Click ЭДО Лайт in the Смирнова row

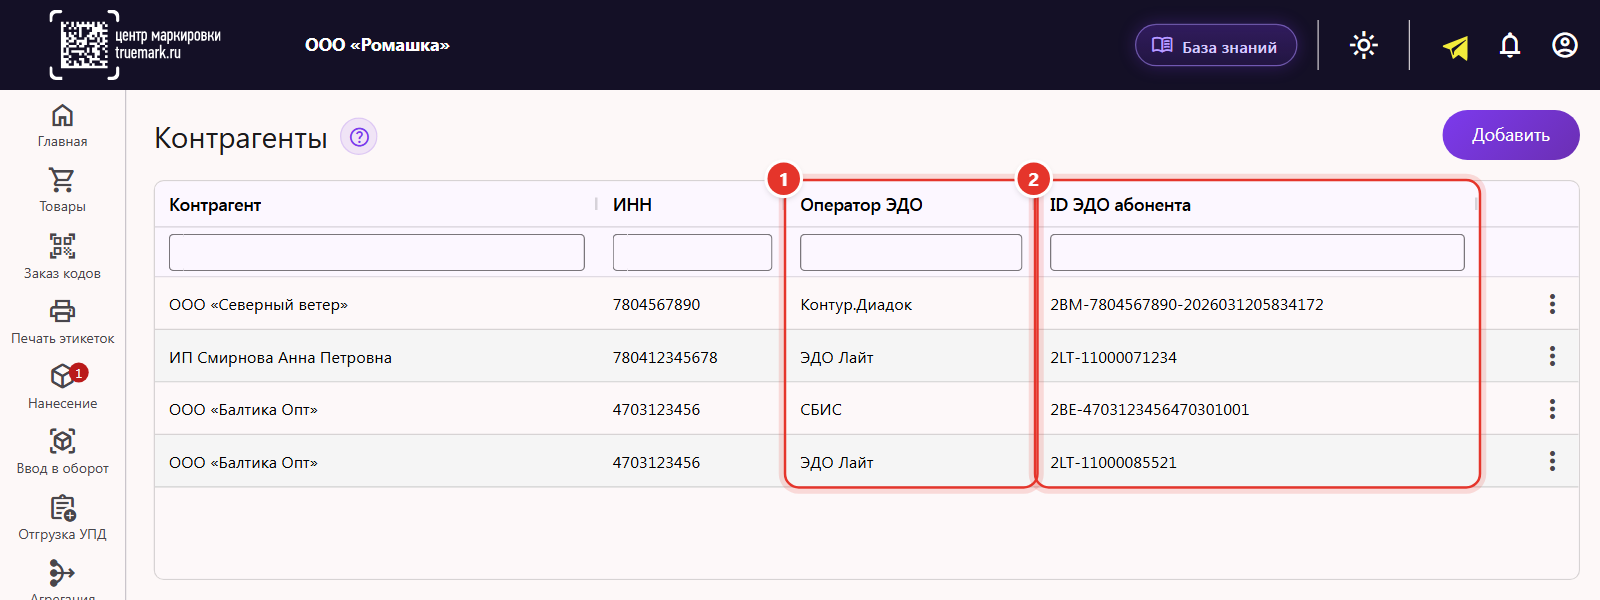pyautogui.click(x=837, y=358)
